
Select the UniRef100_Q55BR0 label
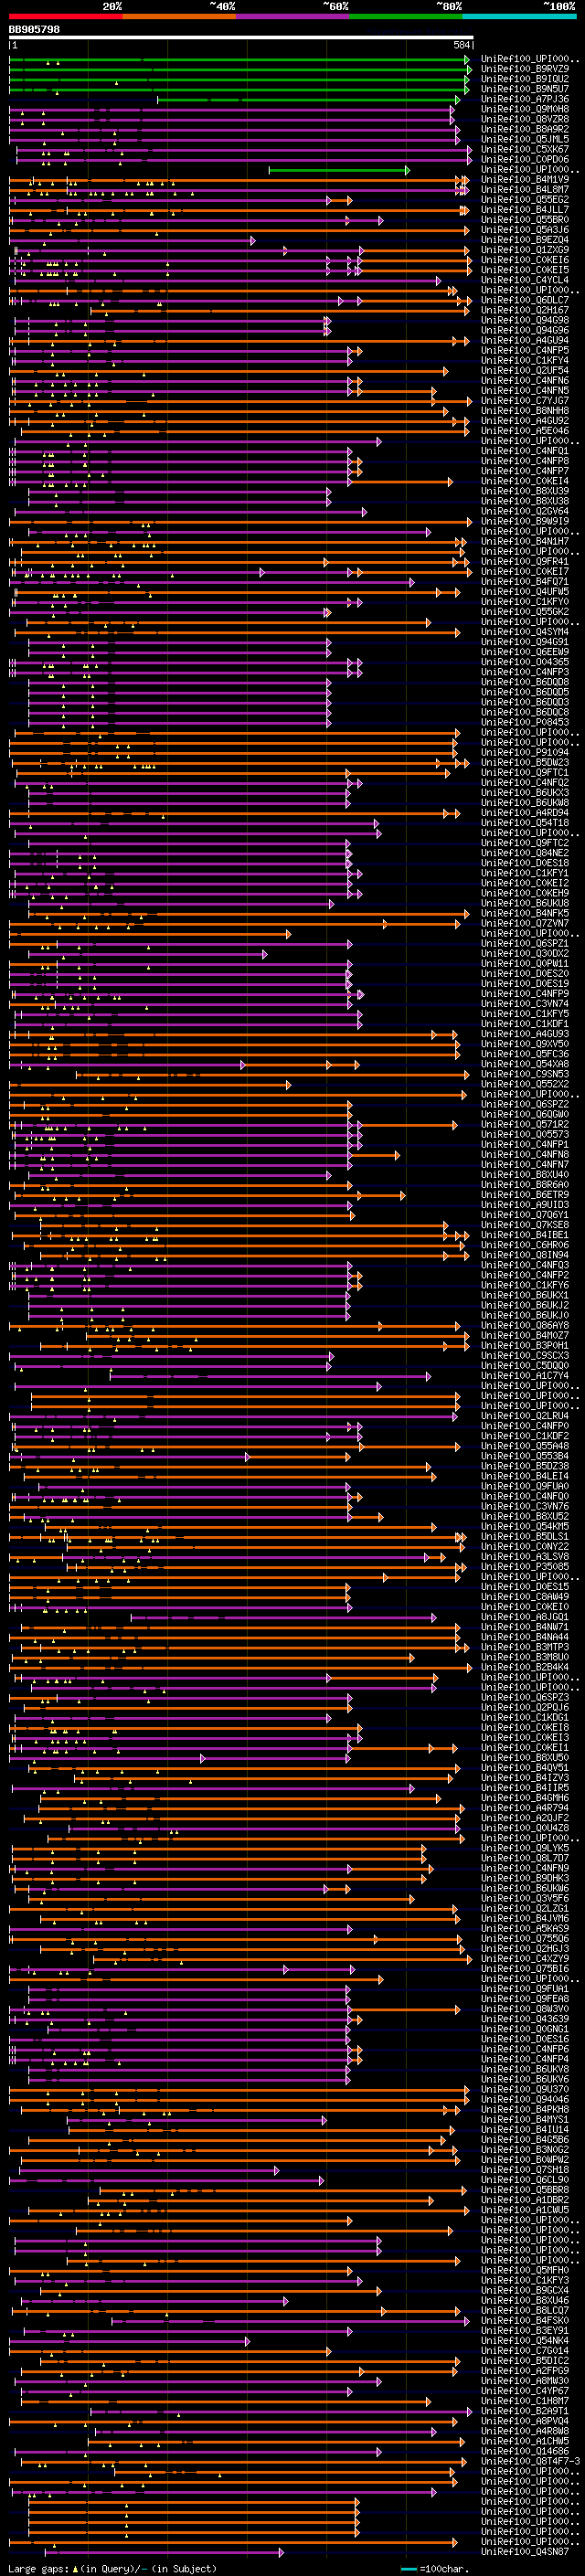coord(525,220)
